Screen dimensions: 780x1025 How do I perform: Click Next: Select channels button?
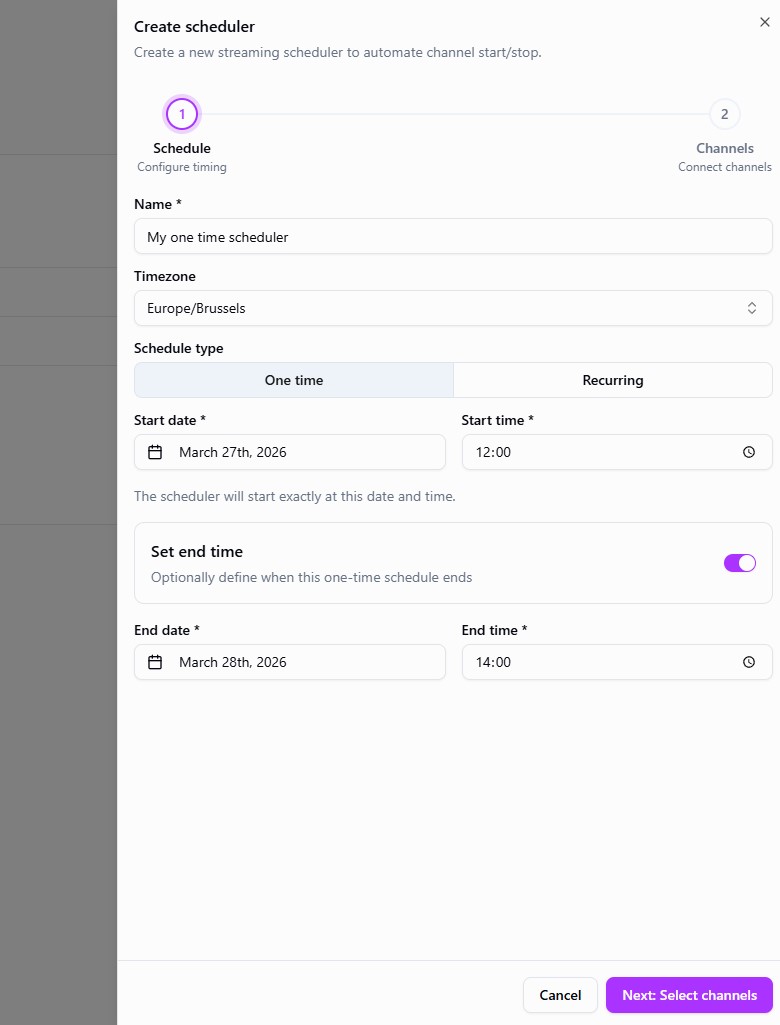(689, 995)
